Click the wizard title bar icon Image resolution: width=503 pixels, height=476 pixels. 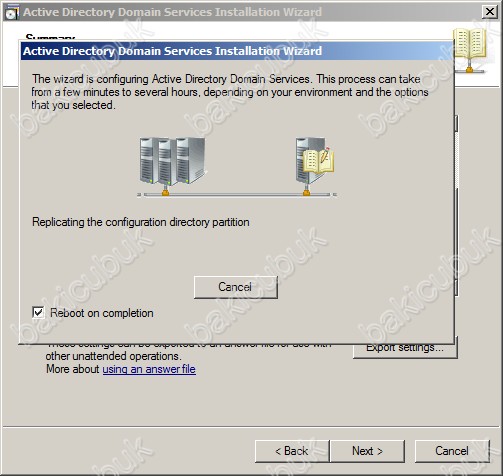(12, 12)
